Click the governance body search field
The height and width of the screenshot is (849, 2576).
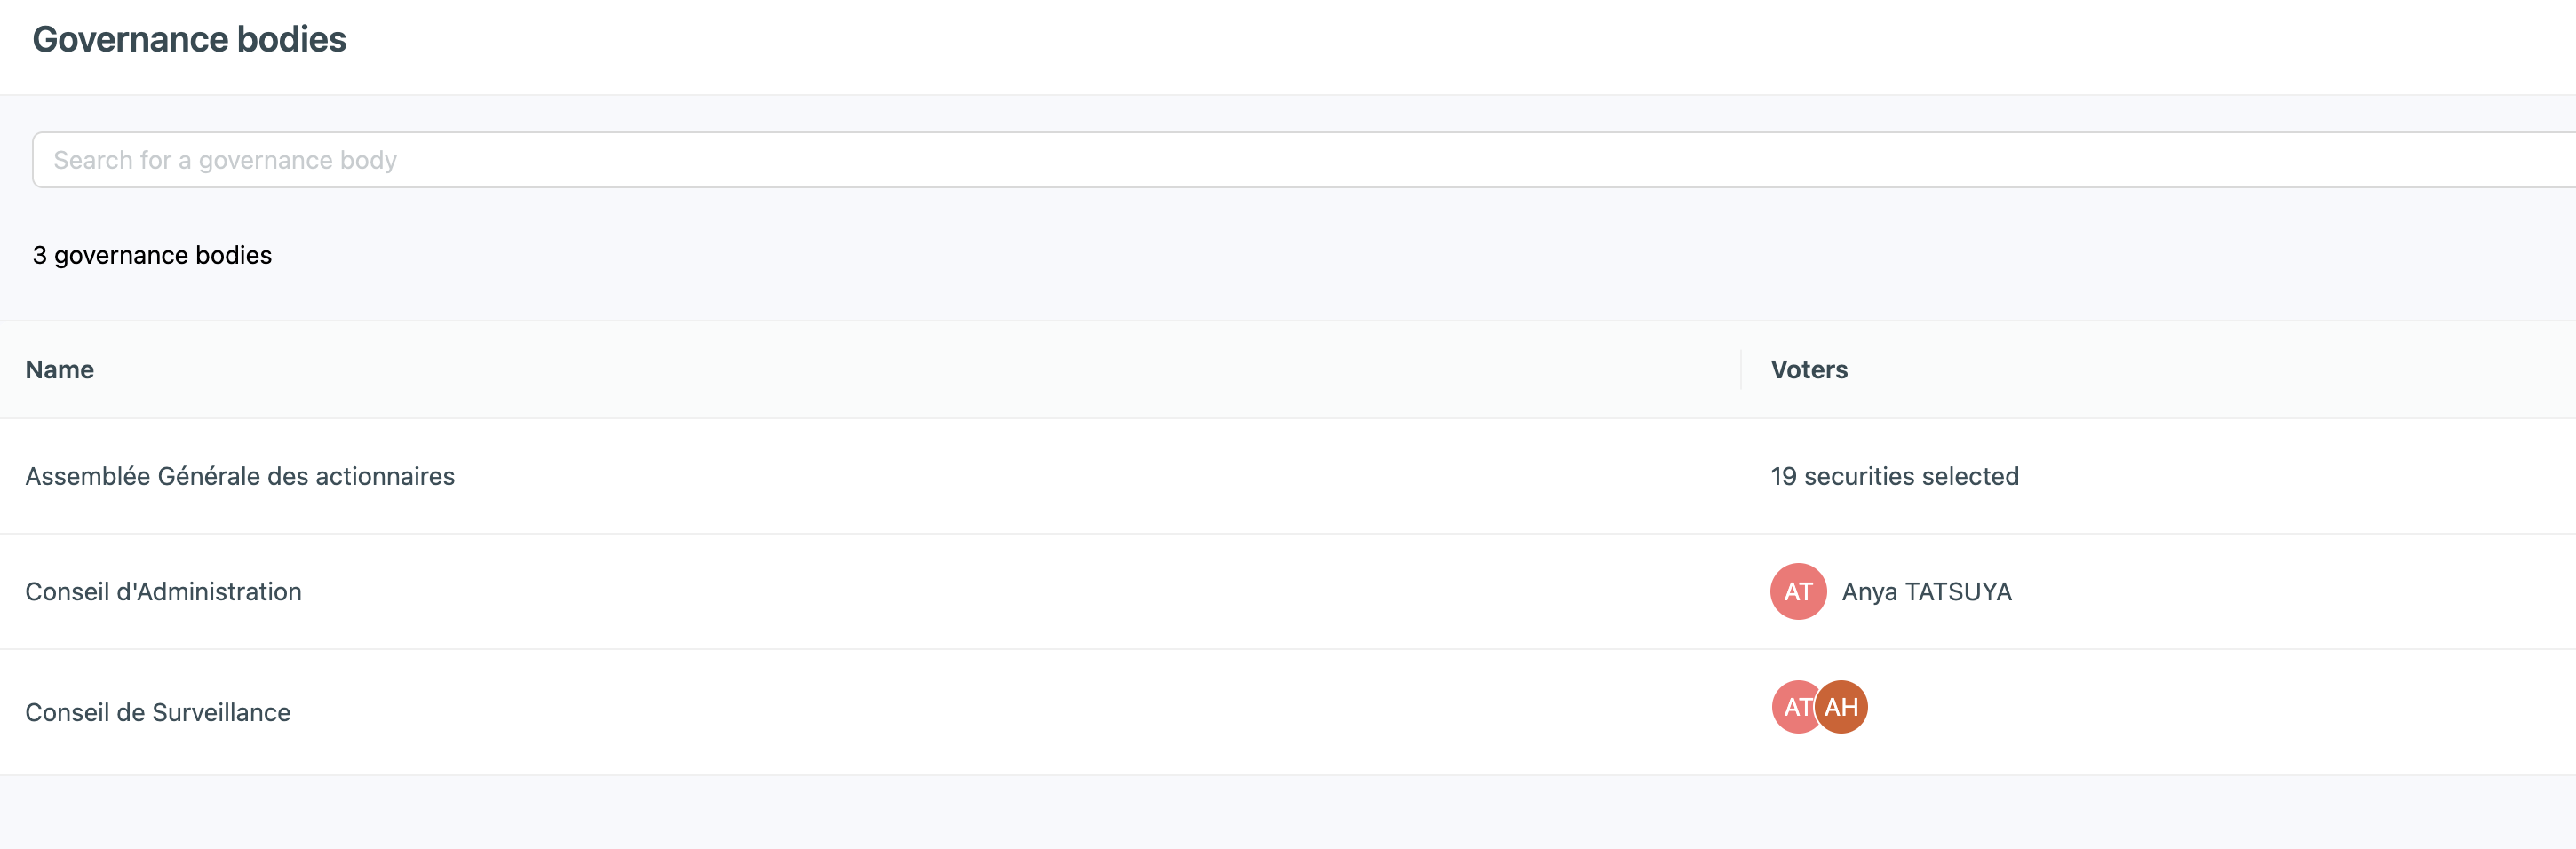[1300, 160]
